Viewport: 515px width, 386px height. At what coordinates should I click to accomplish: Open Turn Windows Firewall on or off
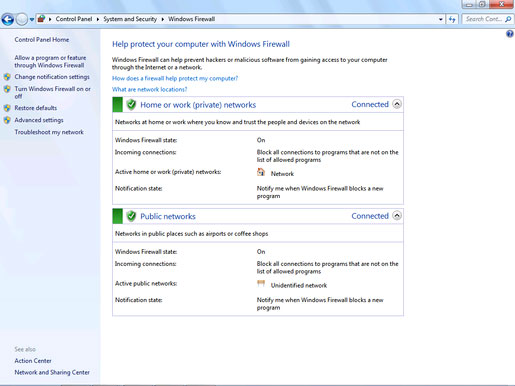tap(52, 92)
